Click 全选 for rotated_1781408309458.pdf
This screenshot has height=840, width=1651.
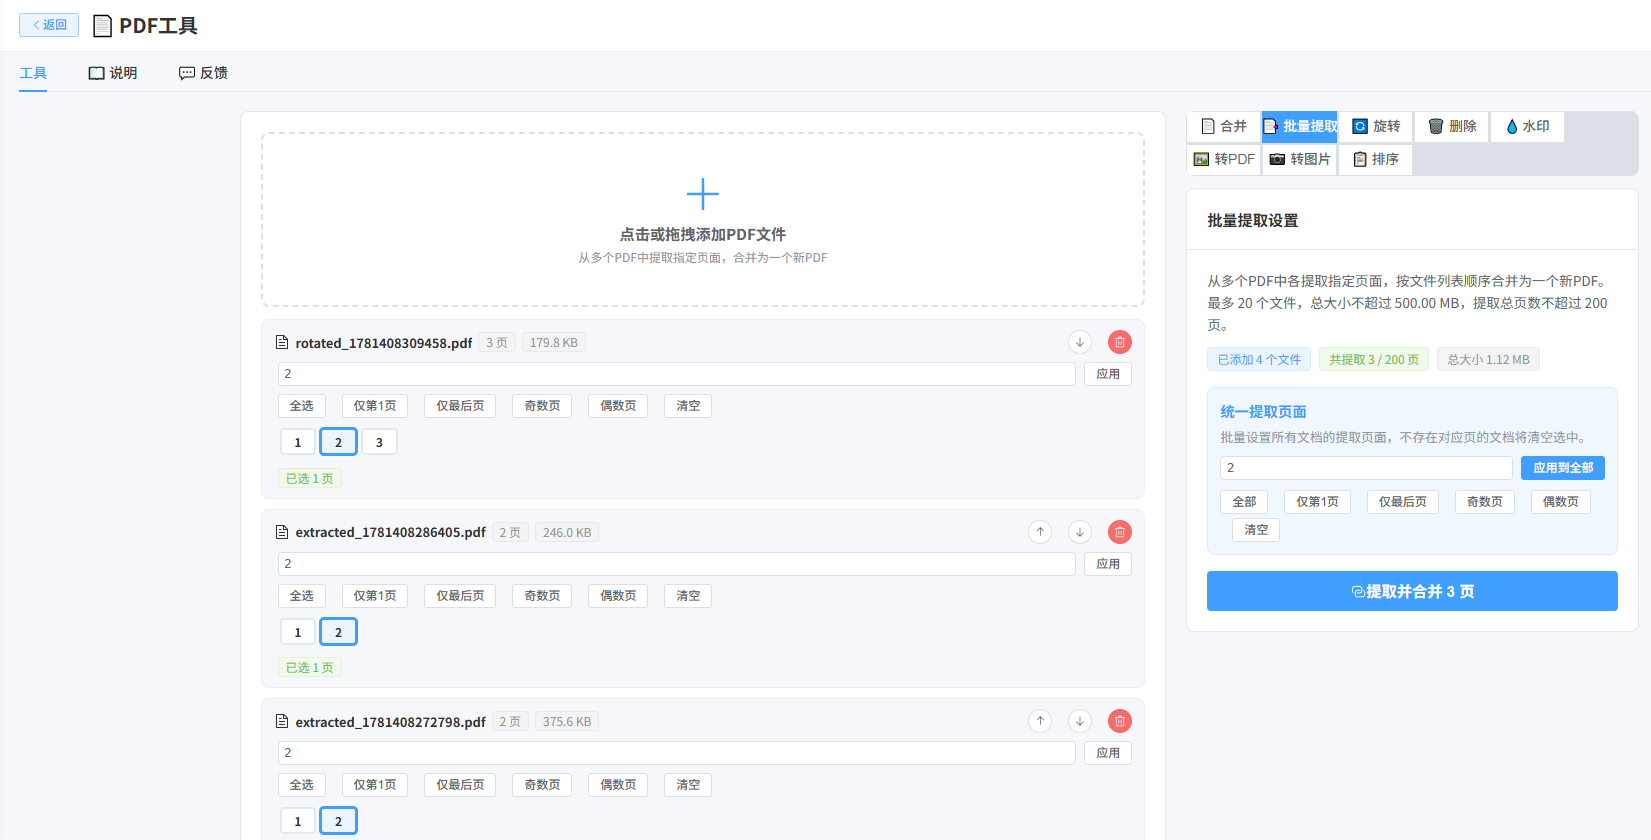pyautogui.click(x=302, y=406)
